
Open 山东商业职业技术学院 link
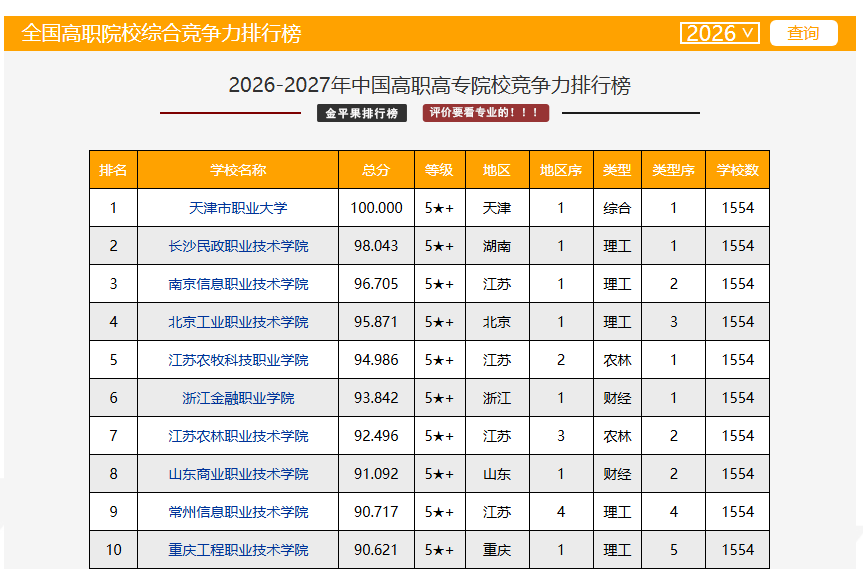pos(238,474)
